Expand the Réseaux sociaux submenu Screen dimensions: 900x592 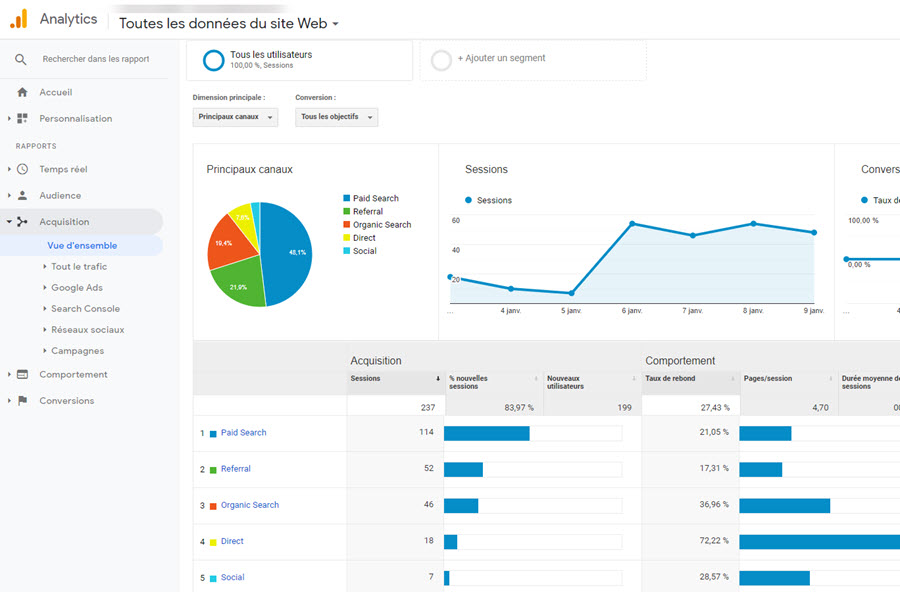(x=45, y=330)
